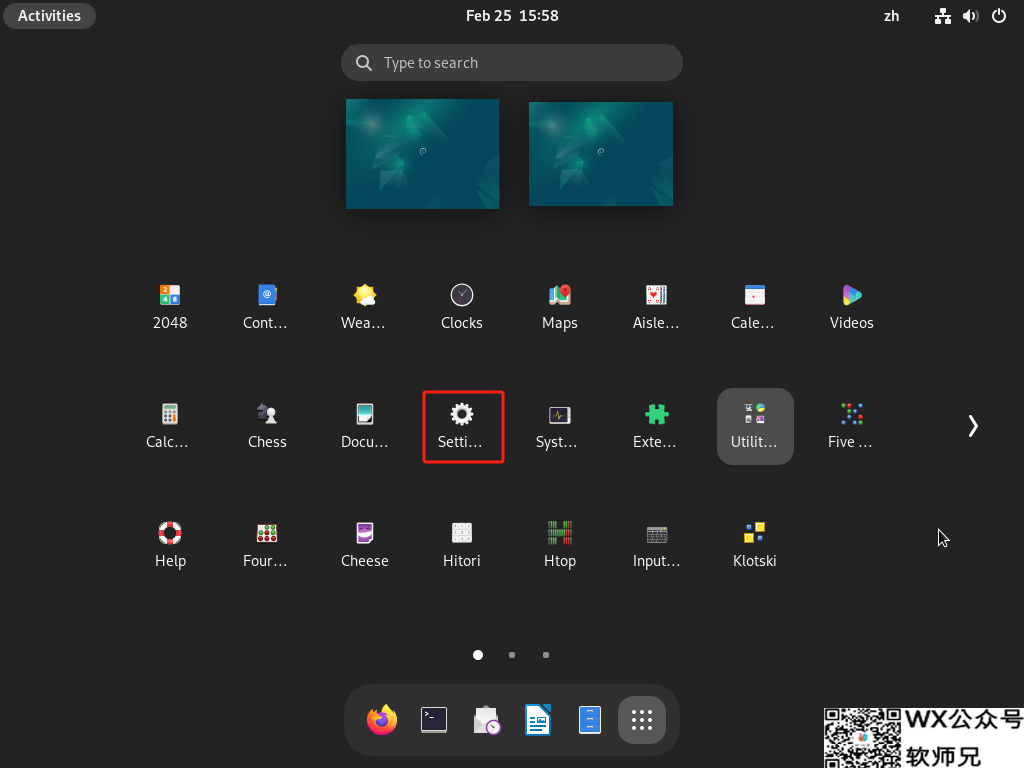Launch Htop from the app grid
This screenshot has width=1024, height=768.
(559, 544)
